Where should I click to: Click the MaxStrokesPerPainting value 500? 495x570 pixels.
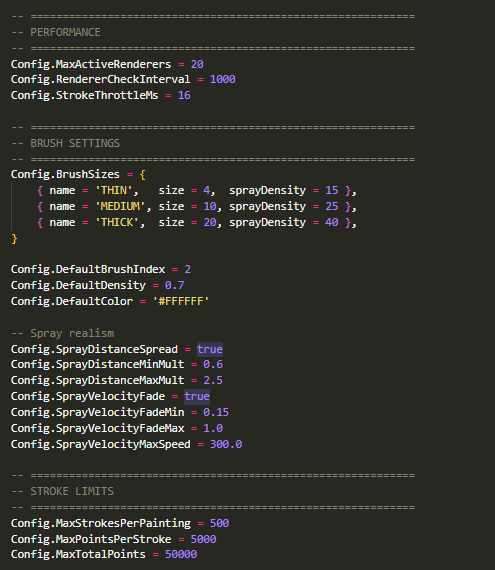219,523
